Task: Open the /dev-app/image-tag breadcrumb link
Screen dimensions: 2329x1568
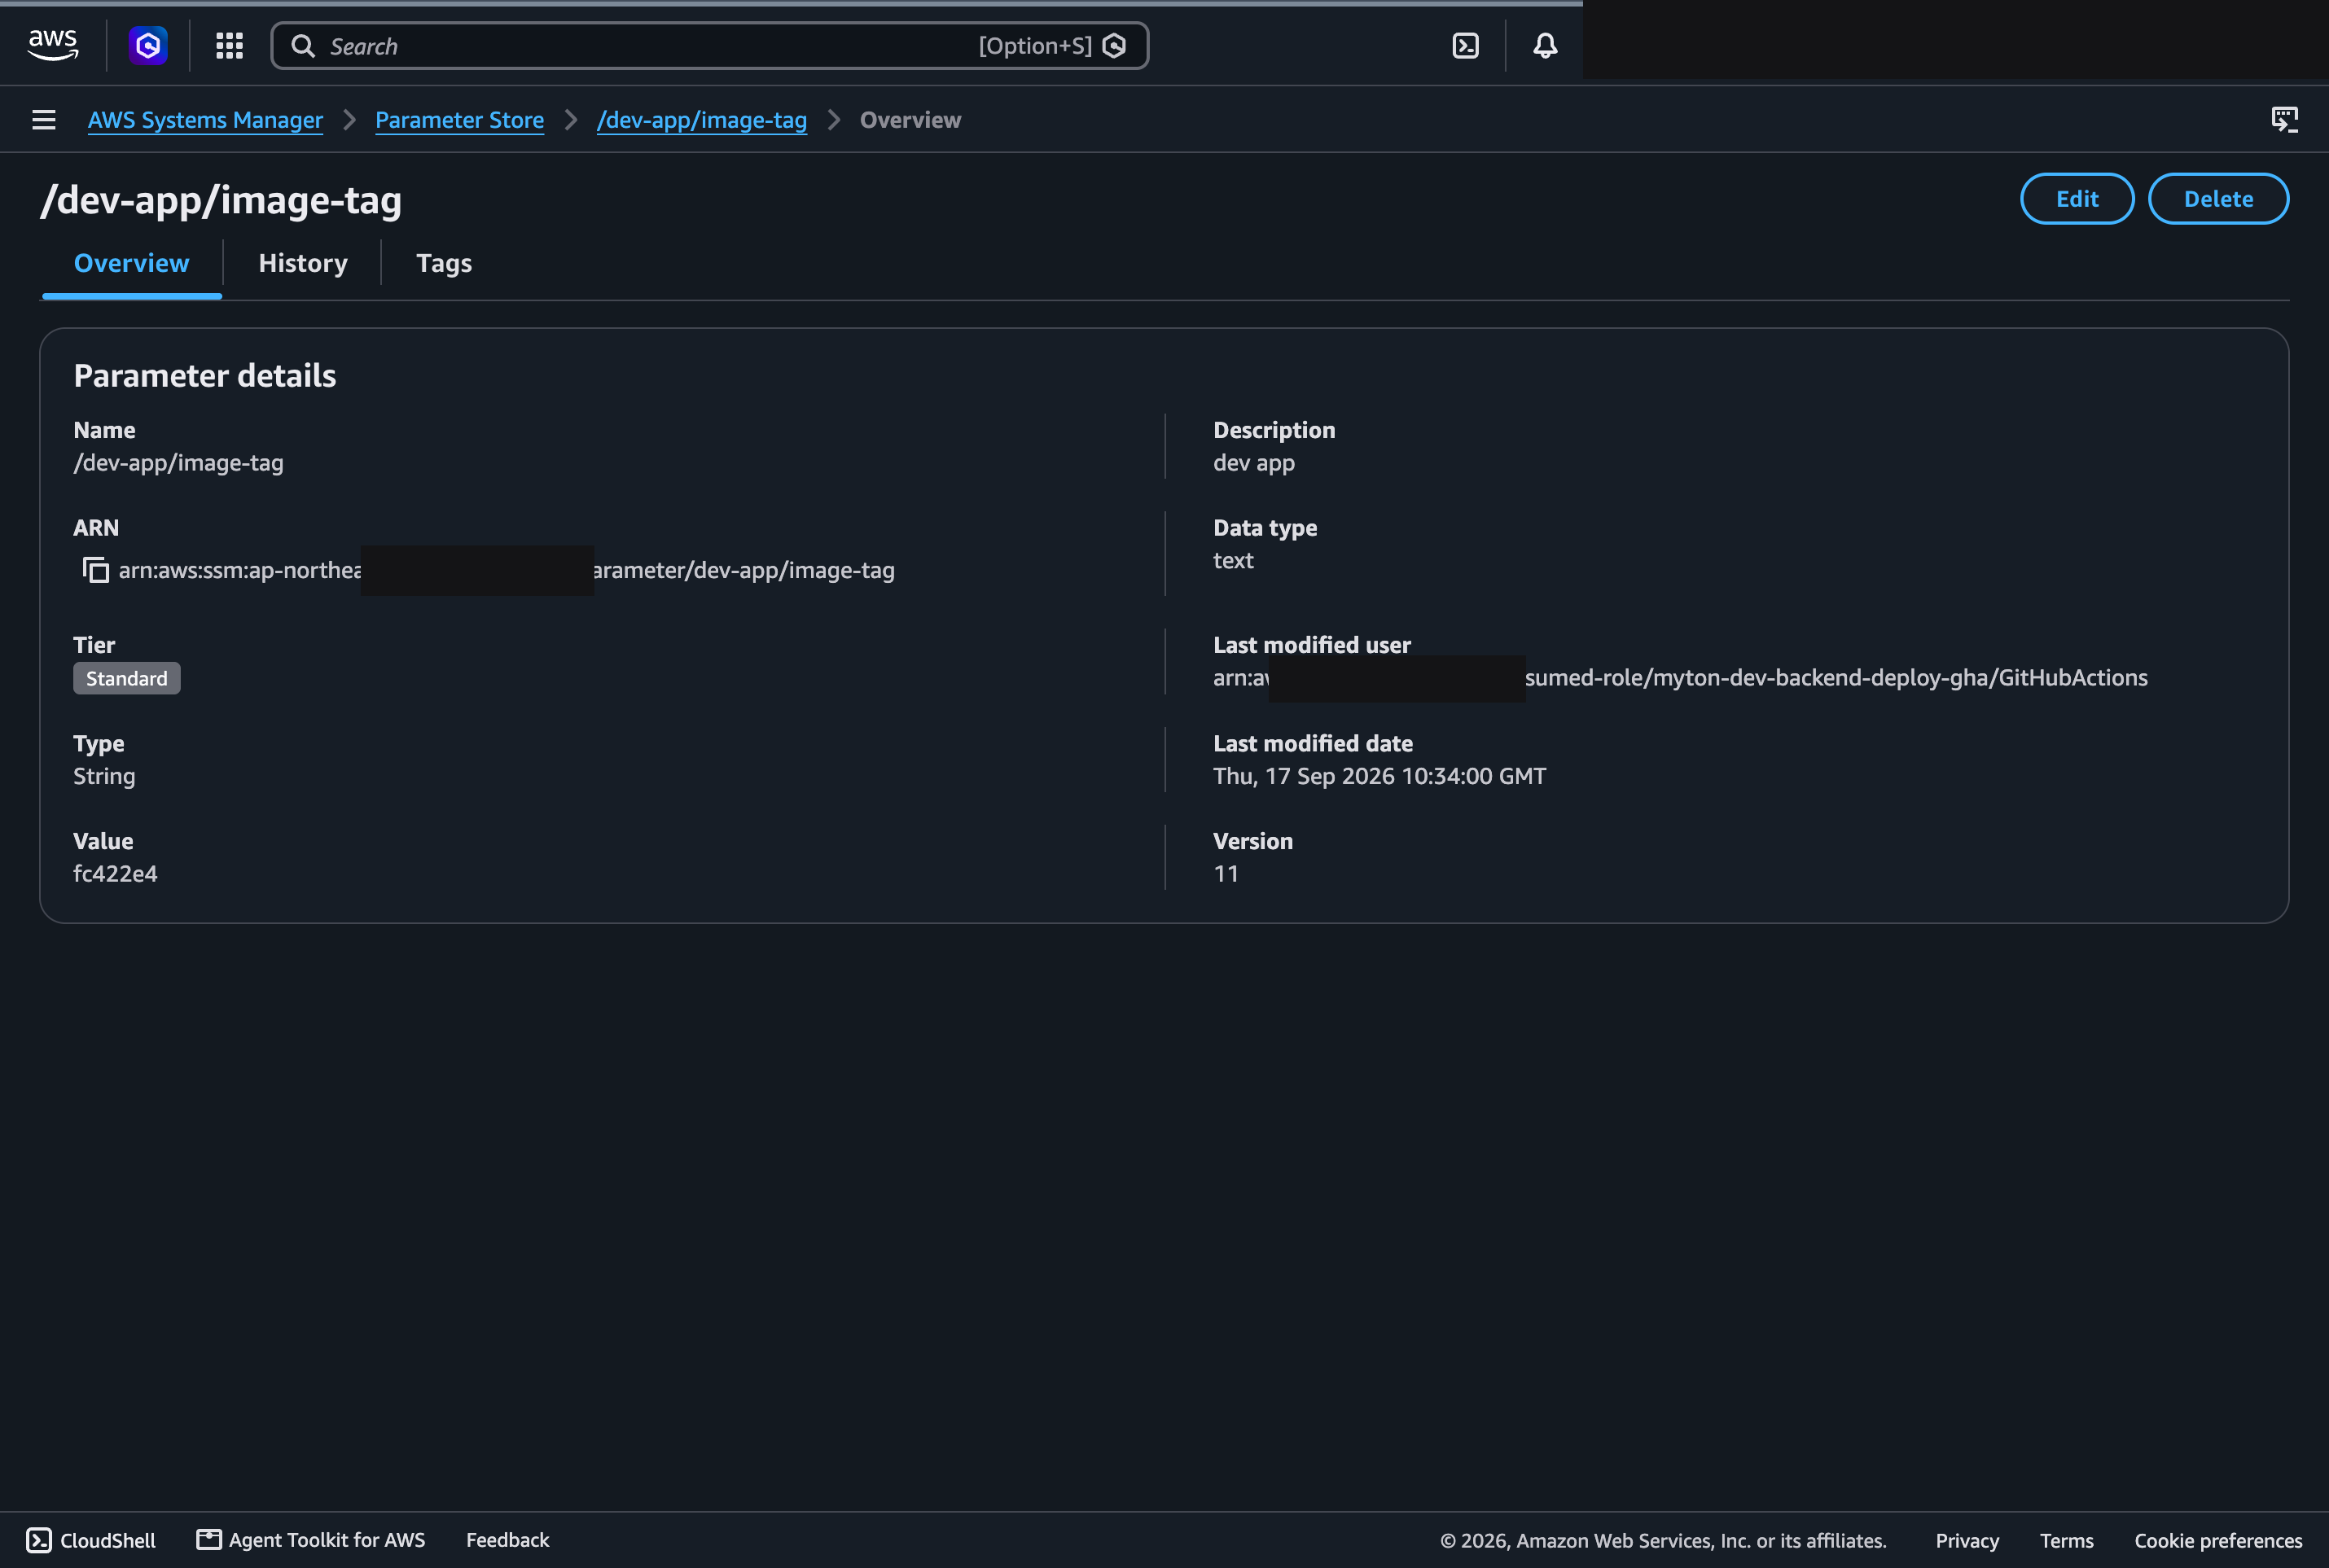Action: click(701, 120)
